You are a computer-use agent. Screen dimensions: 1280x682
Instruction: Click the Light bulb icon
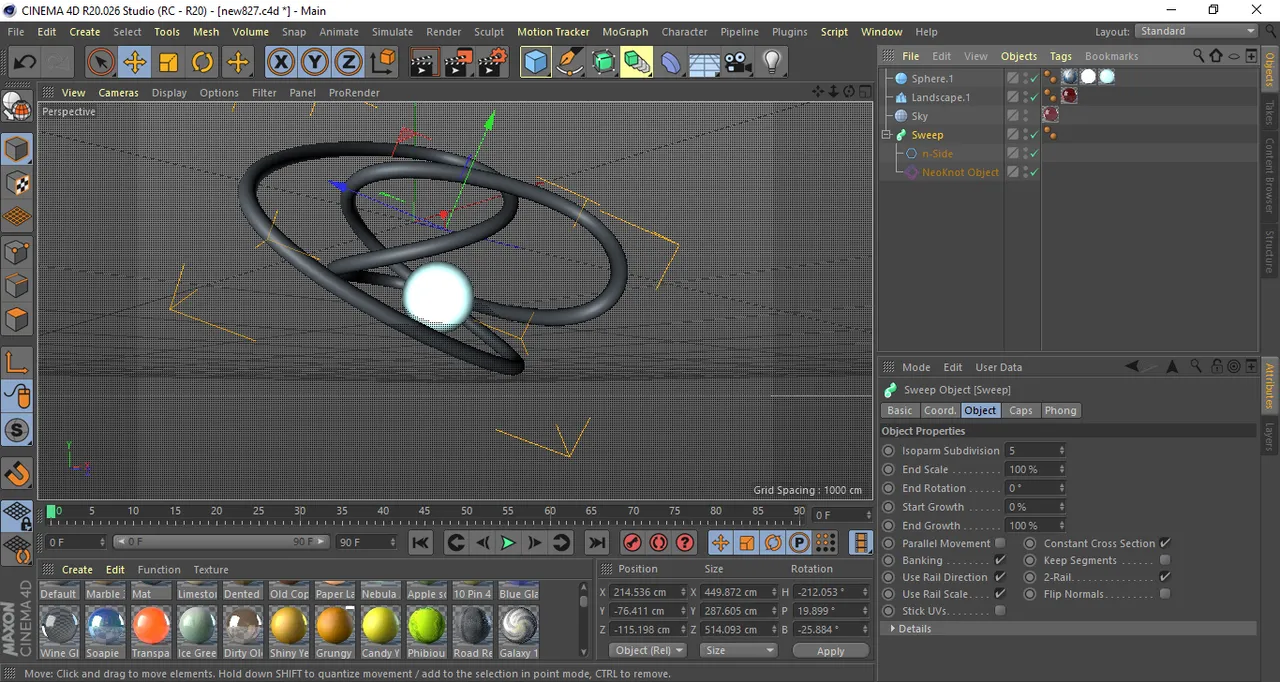[x=771, y=63]
